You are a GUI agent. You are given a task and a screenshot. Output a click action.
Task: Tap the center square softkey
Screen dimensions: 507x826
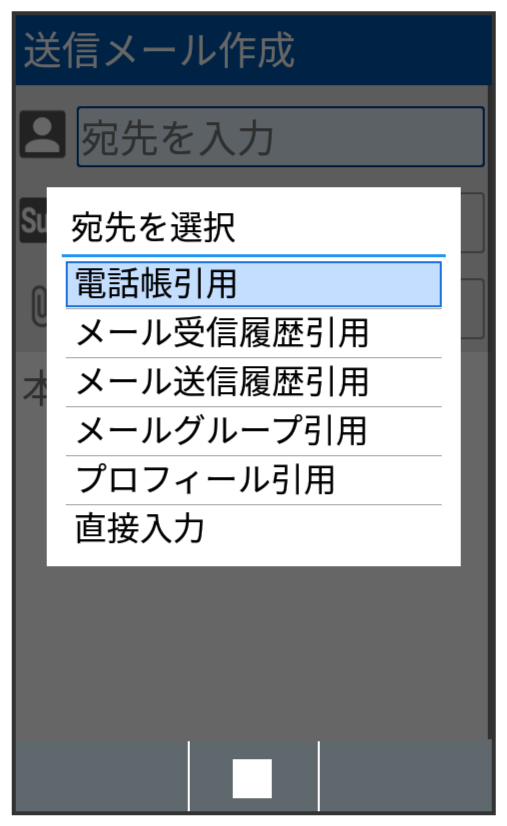[x=253, y=778]
